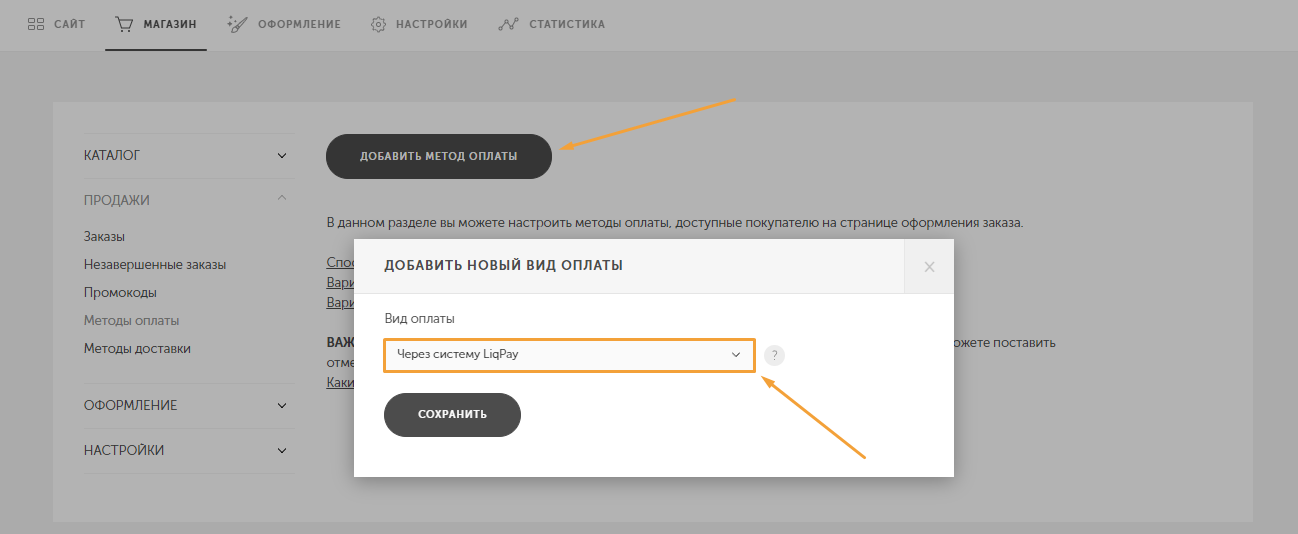This screenshot has height=534, width=1298.
Task: Open Незавершенные заказы in the sidebar
Action: click(x=155, y=265)
